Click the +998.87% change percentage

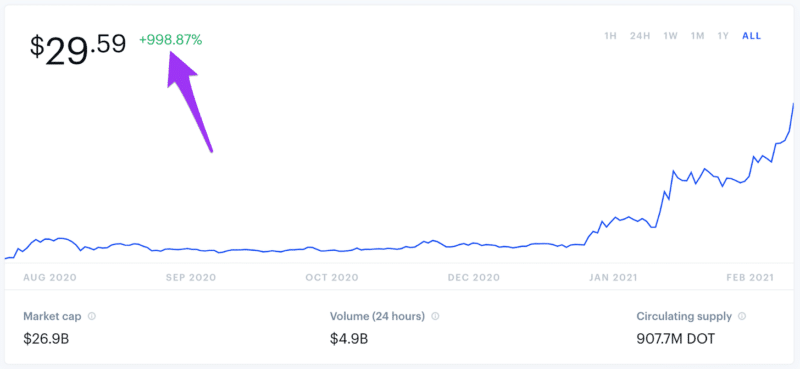point(170,40)
